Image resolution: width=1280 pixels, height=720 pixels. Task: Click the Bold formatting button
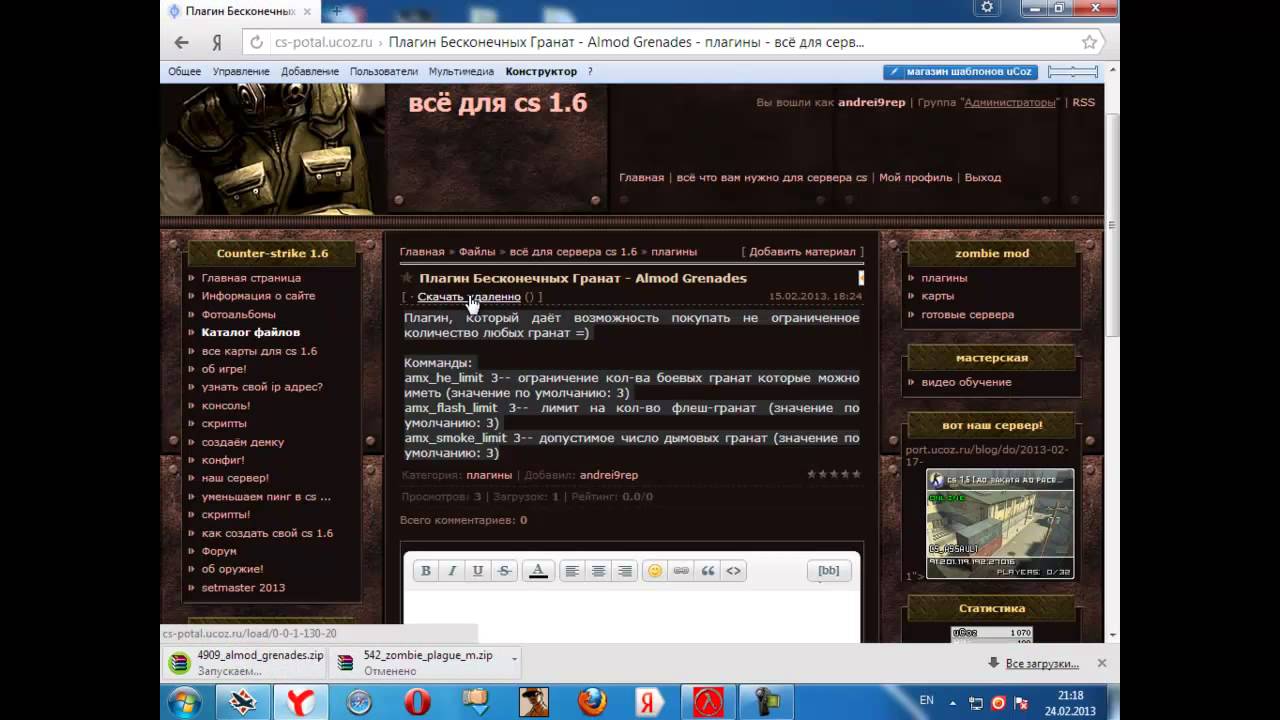426,571
